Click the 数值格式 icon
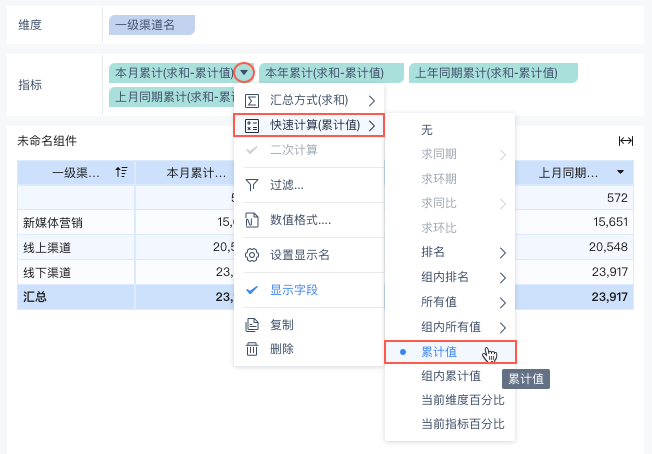 252,220
